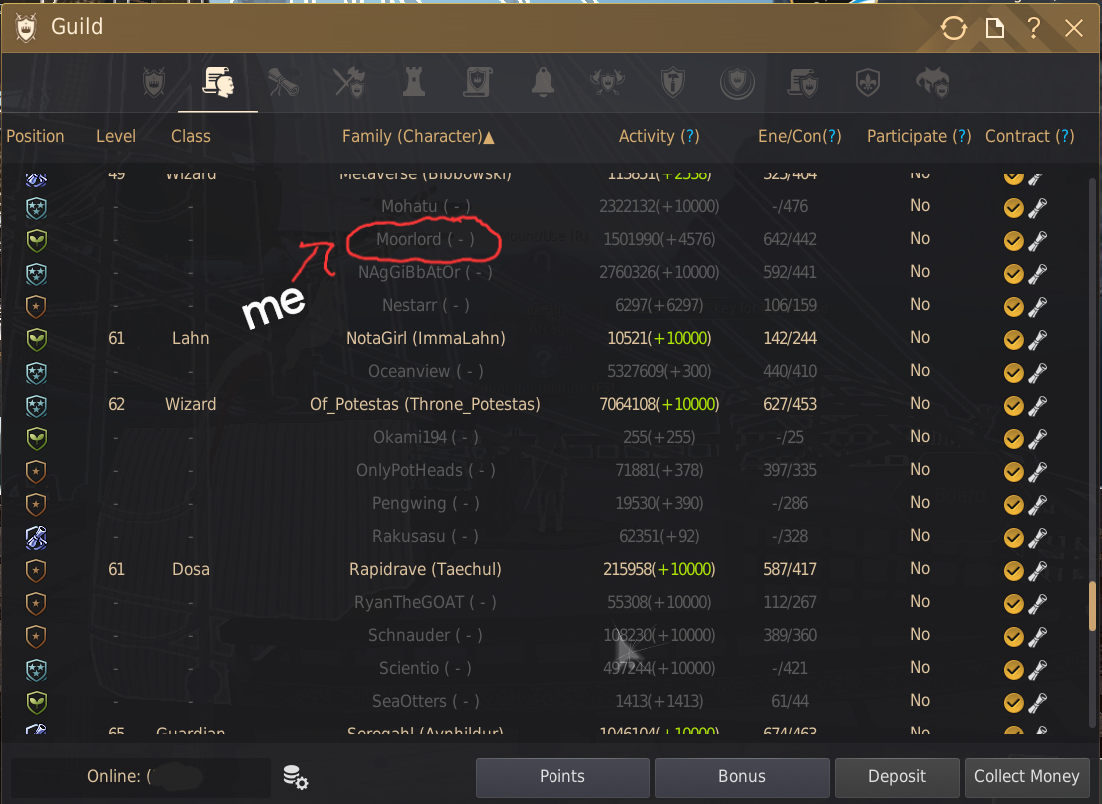
Task: Click the coin stack settings icon
Action: [x=295, y=777]
